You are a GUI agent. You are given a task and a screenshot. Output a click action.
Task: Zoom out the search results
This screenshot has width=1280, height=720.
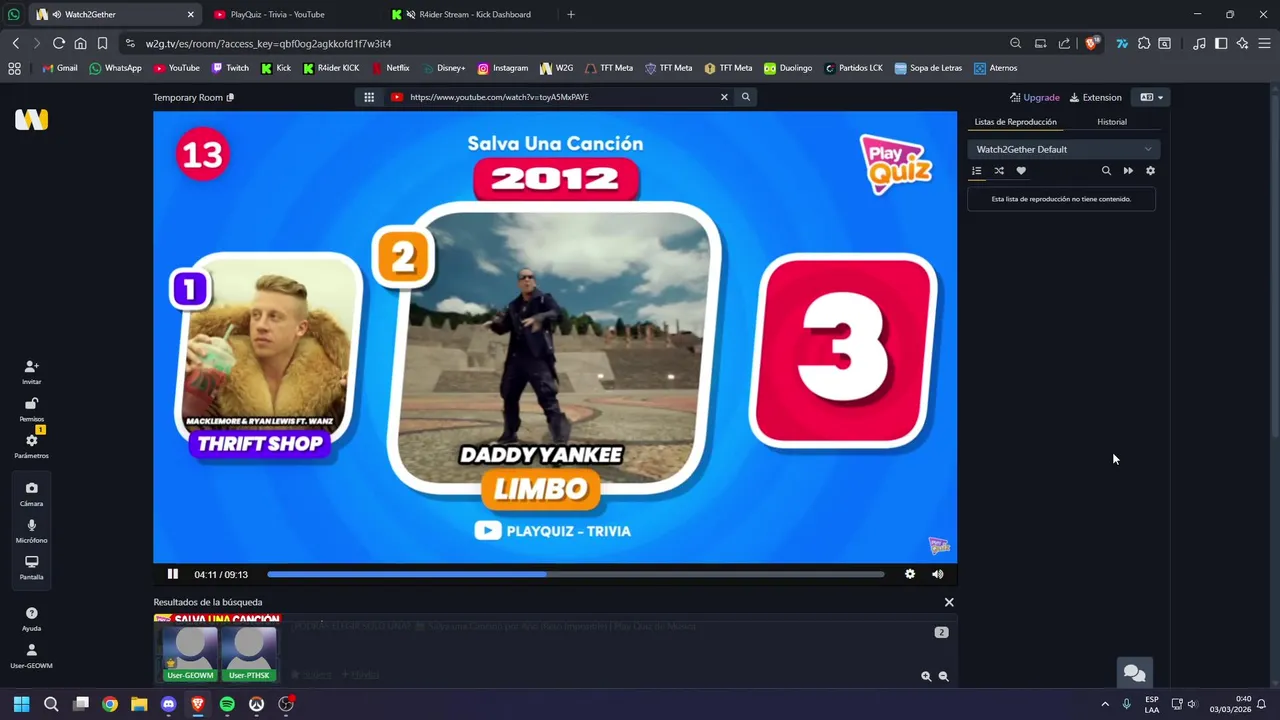tap(943, 676)
